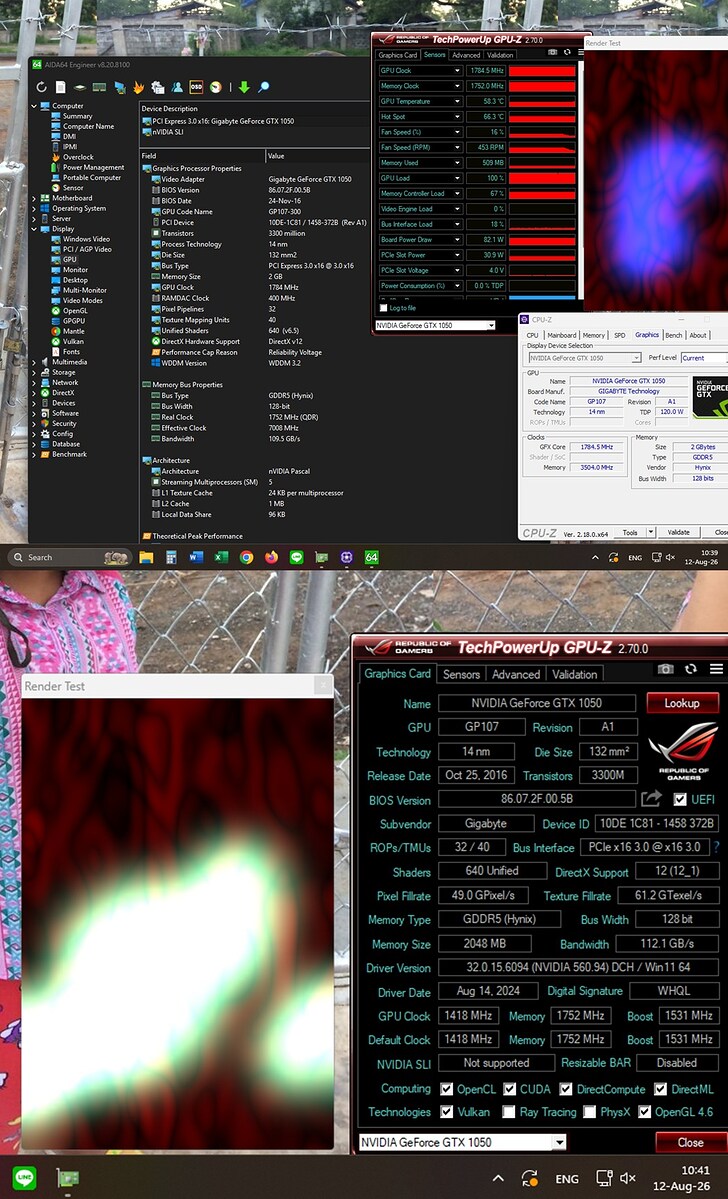Launch AIDA64 flame stability test icon

[138, 87]
